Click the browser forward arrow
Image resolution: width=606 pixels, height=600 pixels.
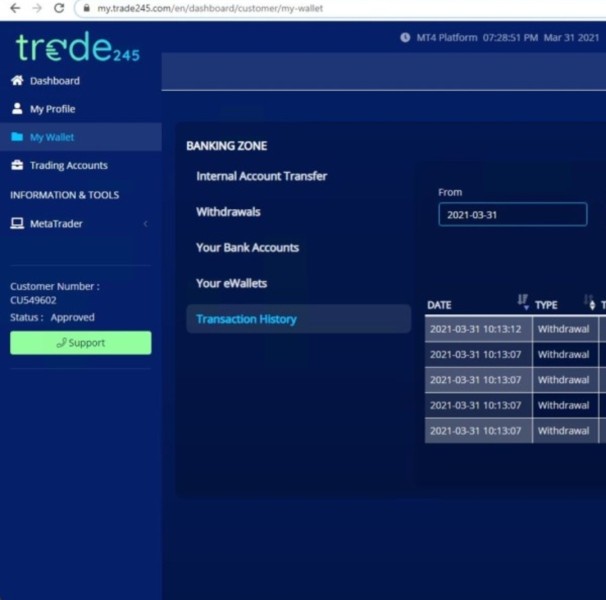[x=37, y=8]
